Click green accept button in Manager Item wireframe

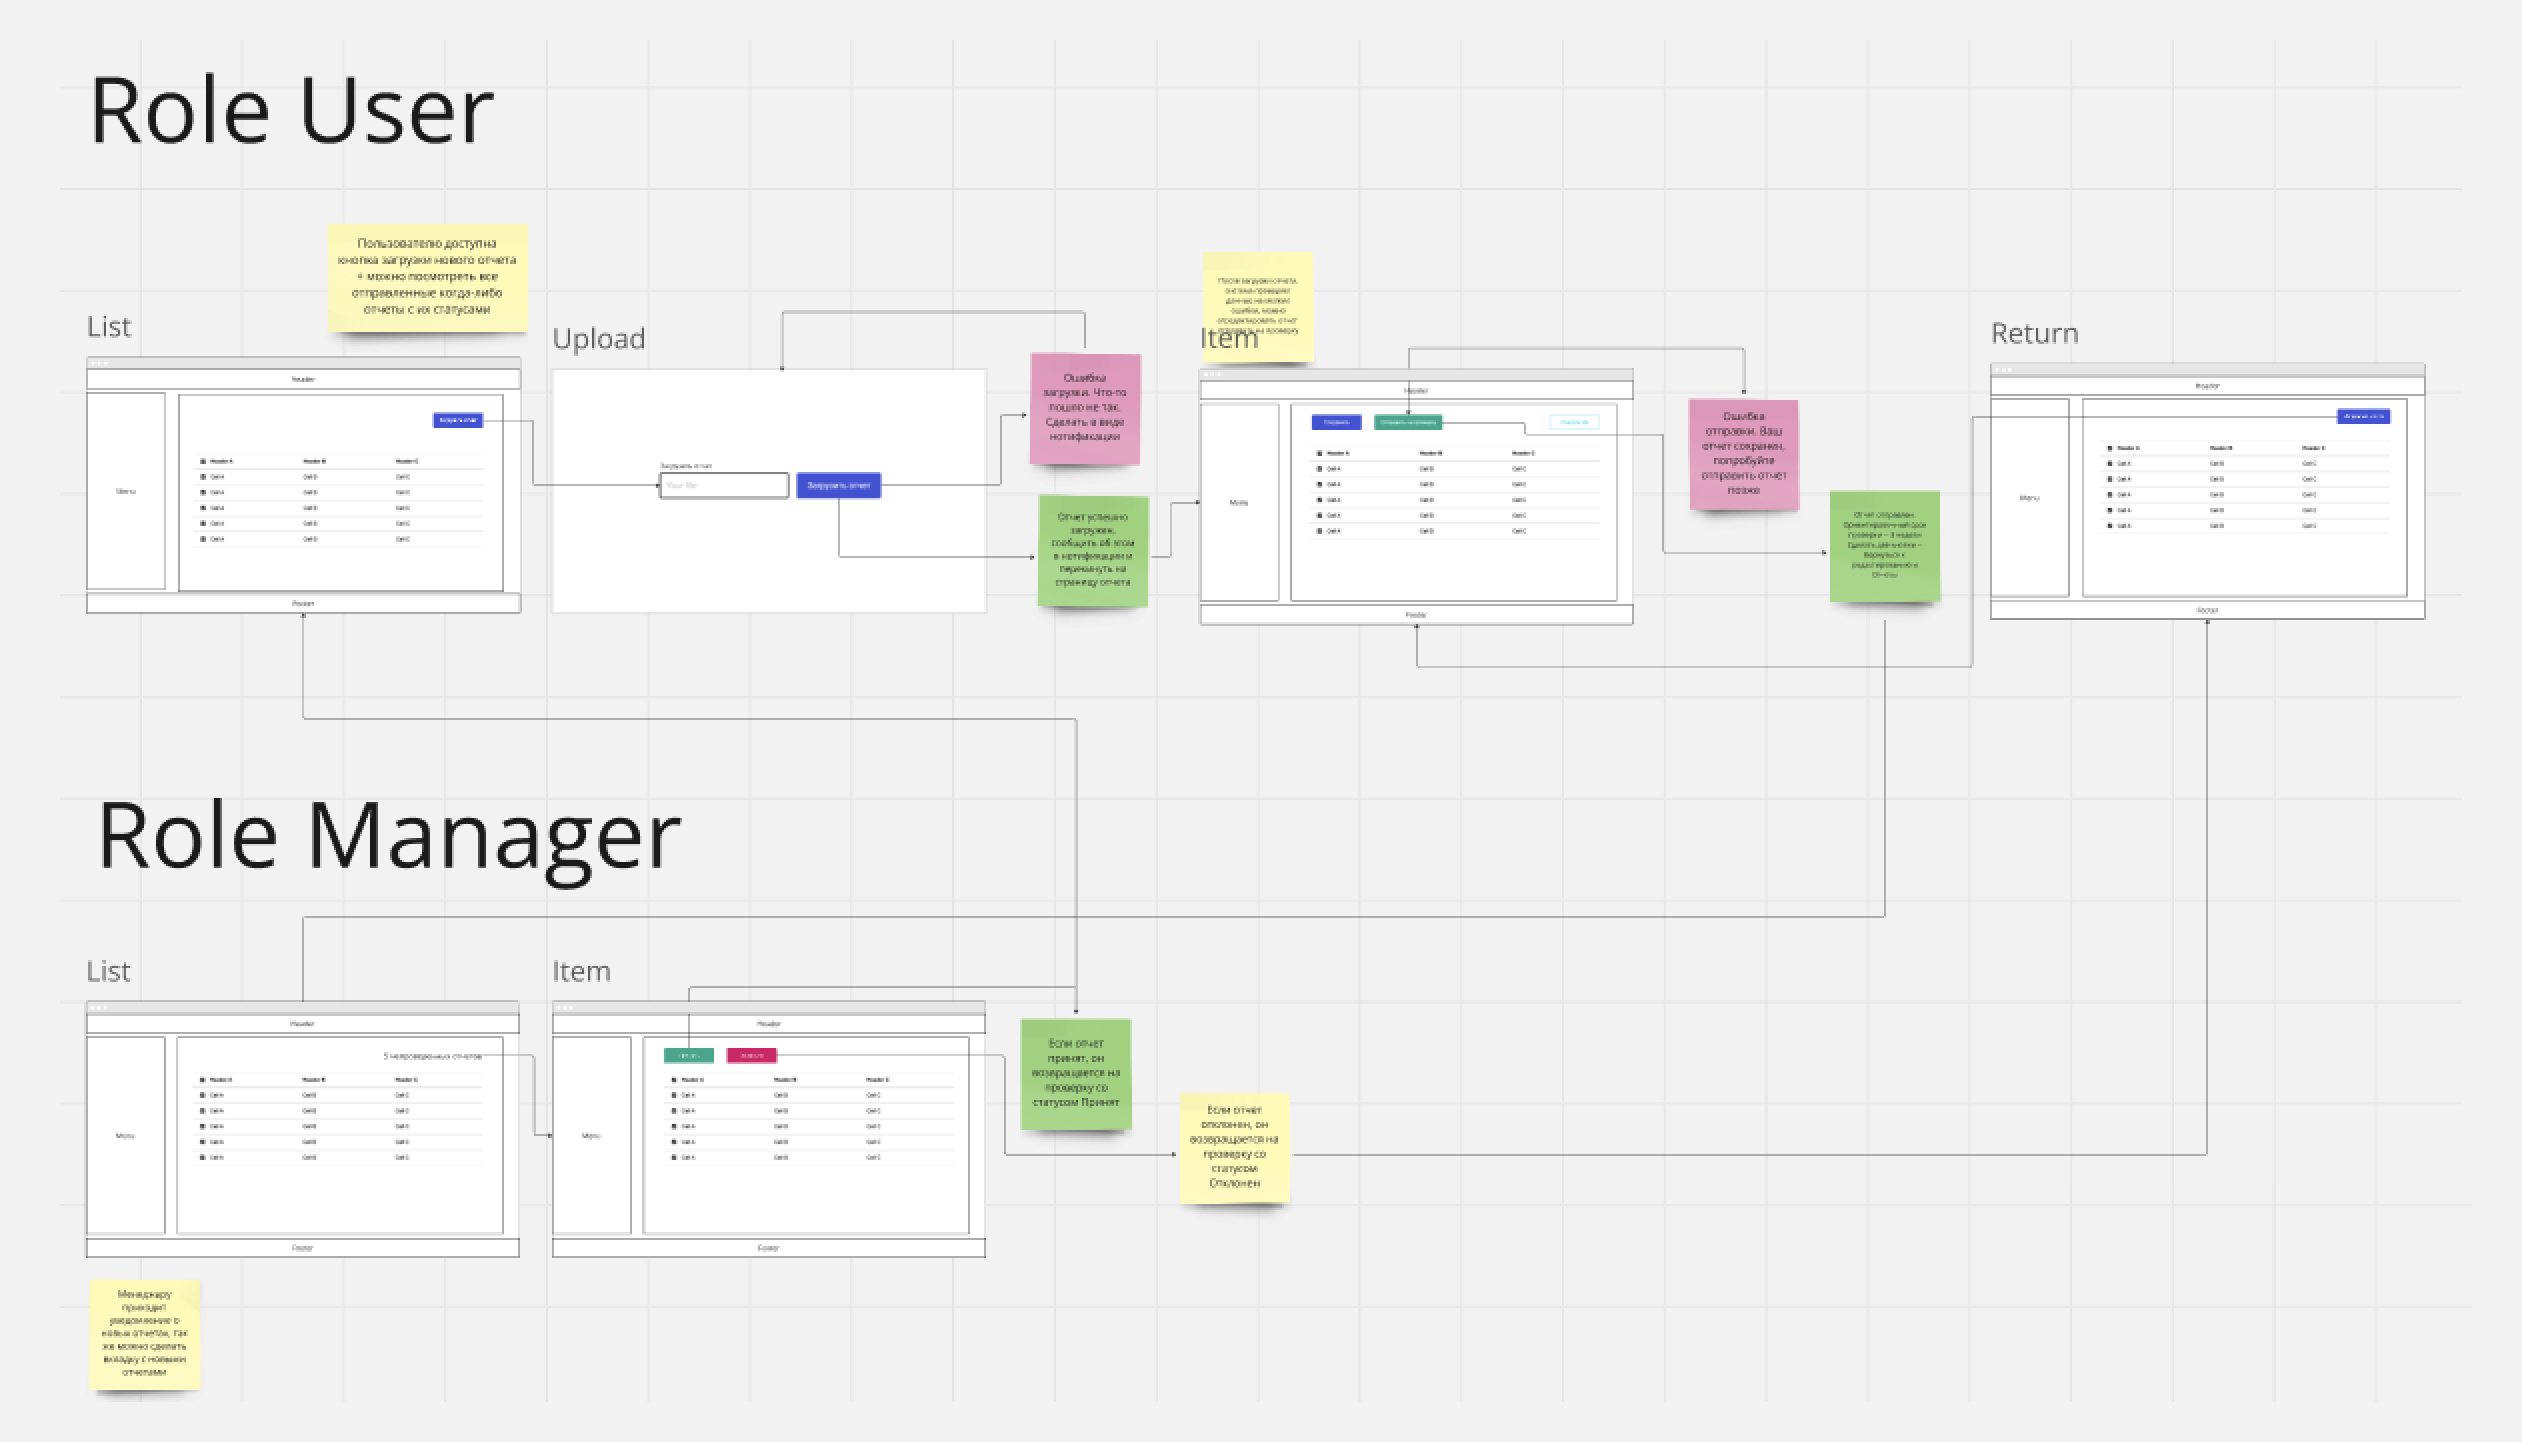689,1055
